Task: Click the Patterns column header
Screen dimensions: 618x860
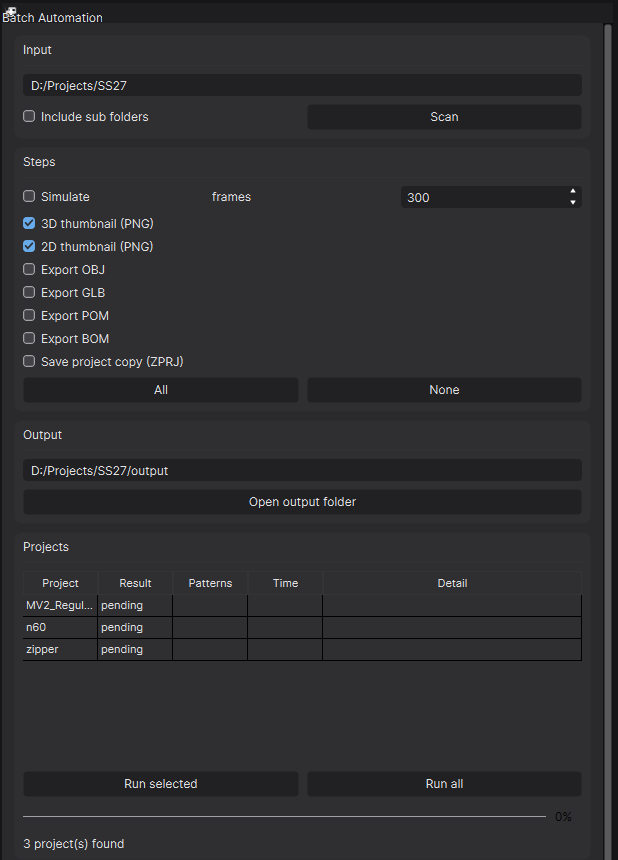Action: pyautogui.click(x=211, y=583)
